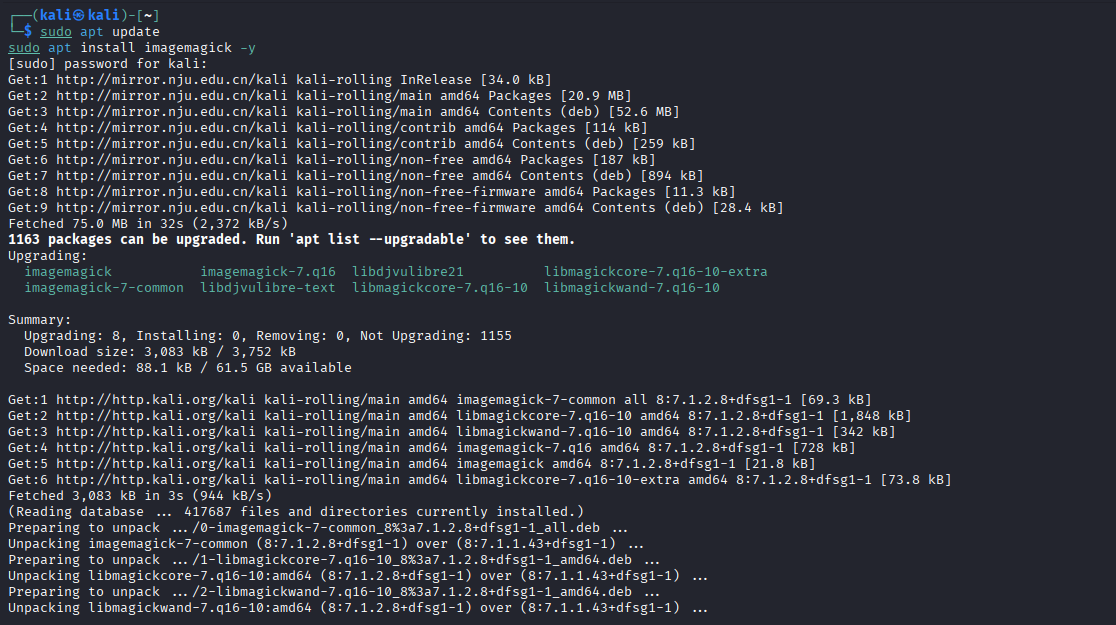Click the mirror.nju.edu.cn URL on Get:1 line
This screenshot has width=1116, height=625.
tap(172, 80)
